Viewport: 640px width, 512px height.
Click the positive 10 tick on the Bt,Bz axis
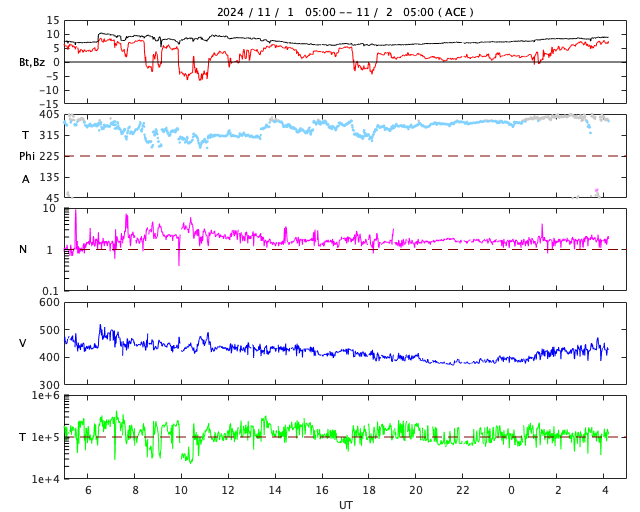pos(52,34)
